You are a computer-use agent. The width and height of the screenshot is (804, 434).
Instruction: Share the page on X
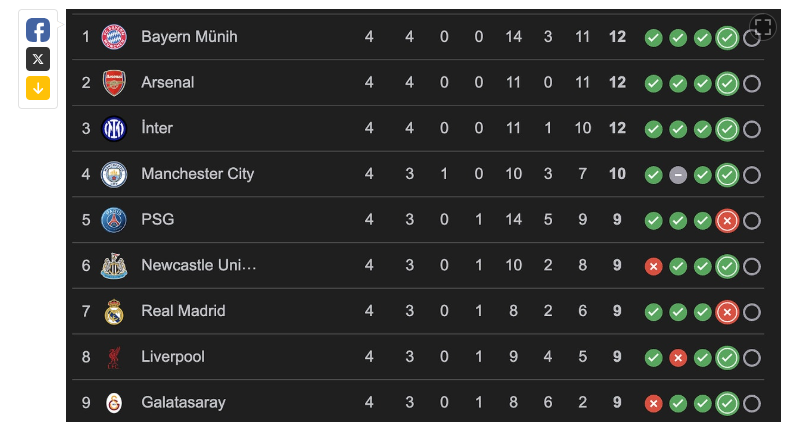tap(38, 59)
